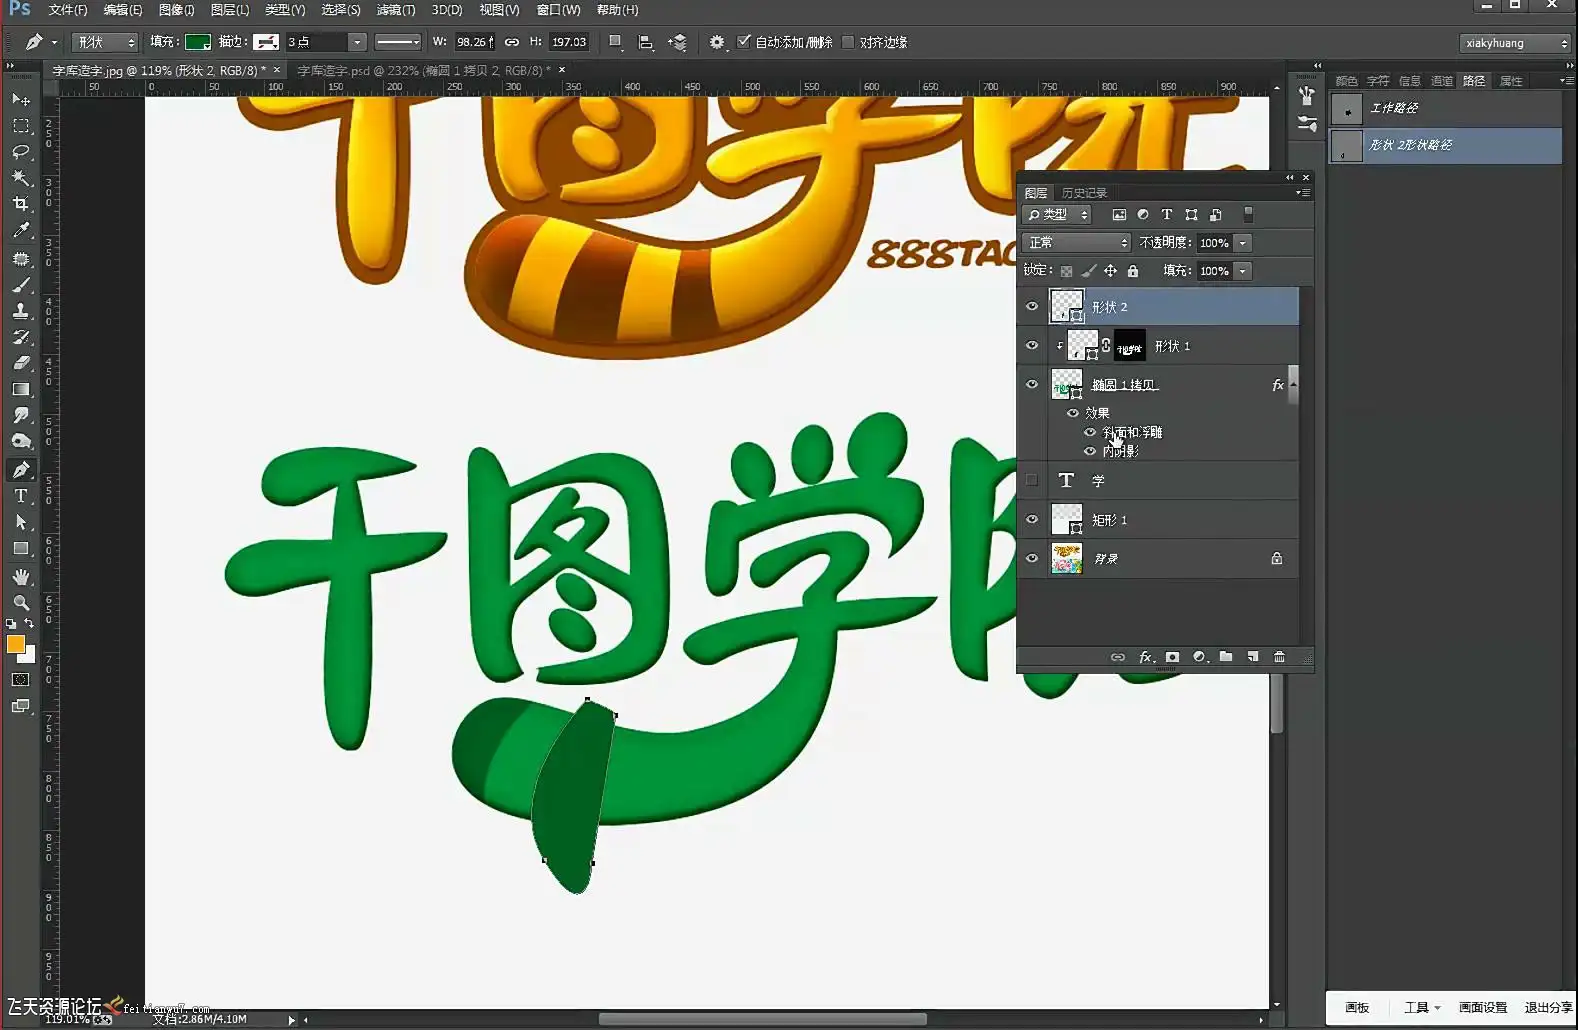Add a layer mask
Image resolution: width=1578 pixels, height=1030 pixels.
(1172, 657)
